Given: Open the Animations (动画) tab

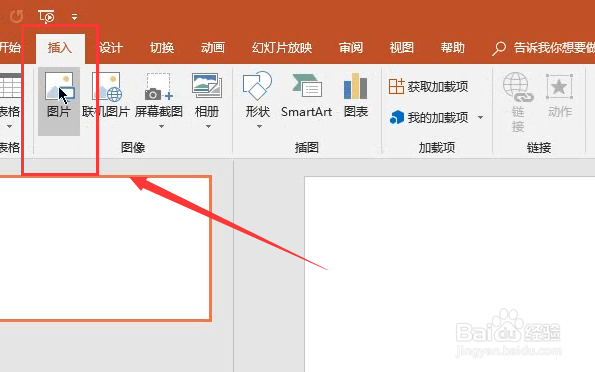Looking at the screenshot, I should [212, 48].
